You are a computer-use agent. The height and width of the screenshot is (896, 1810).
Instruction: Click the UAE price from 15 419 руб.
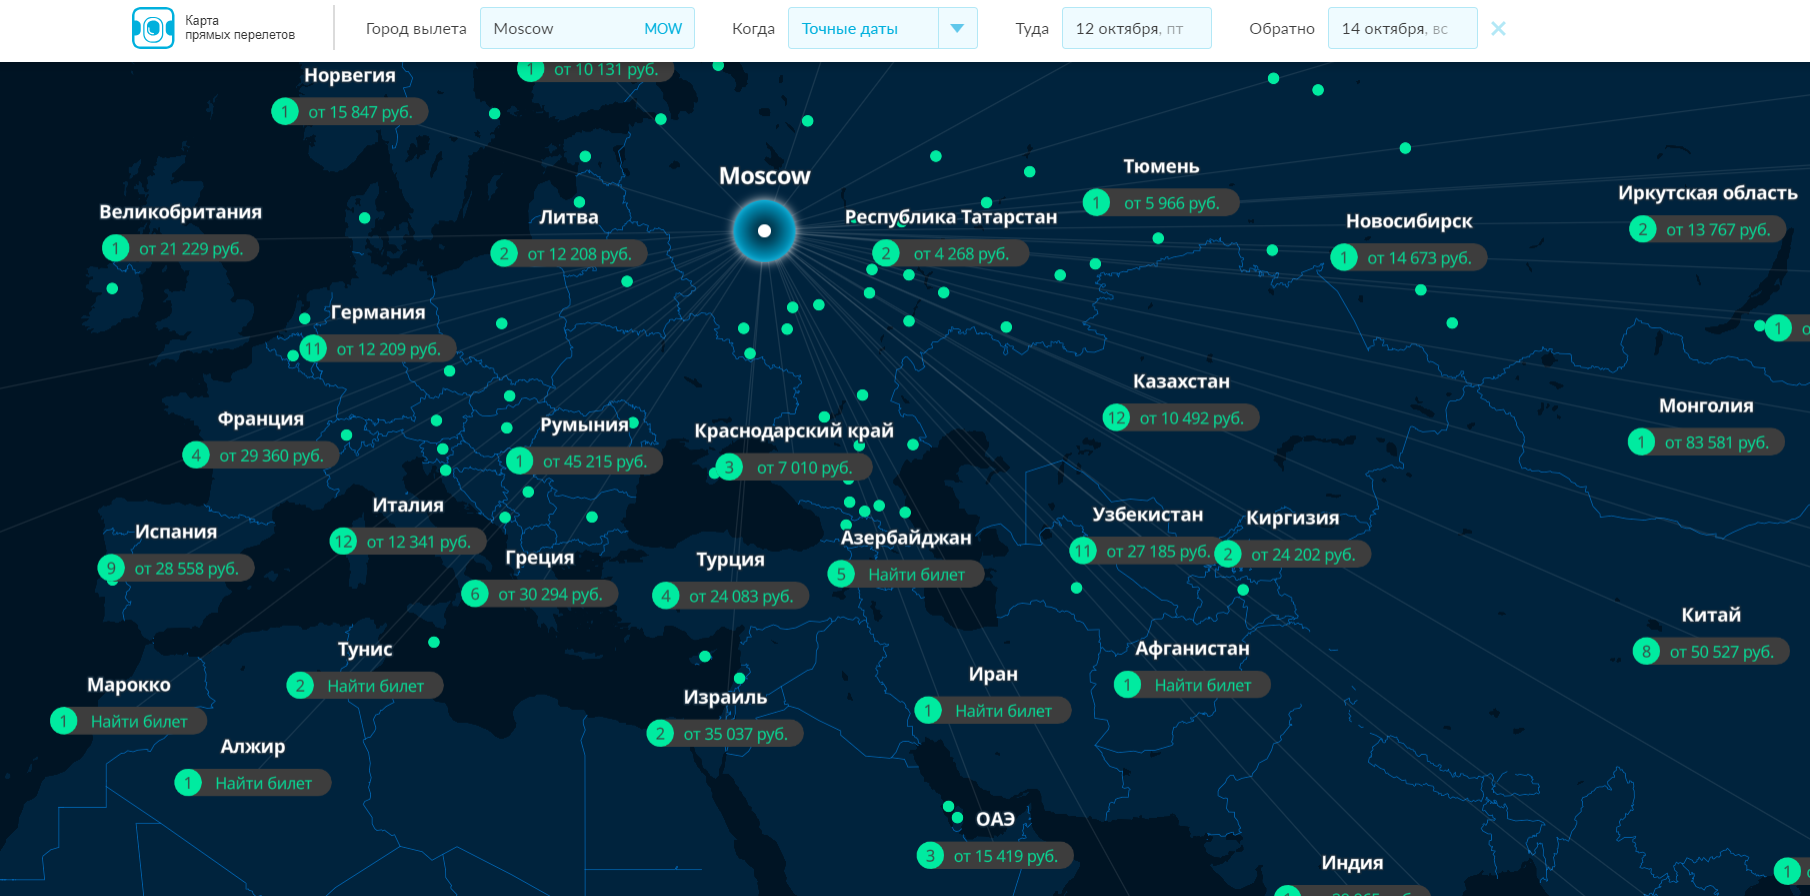[x=1005, y=856]
